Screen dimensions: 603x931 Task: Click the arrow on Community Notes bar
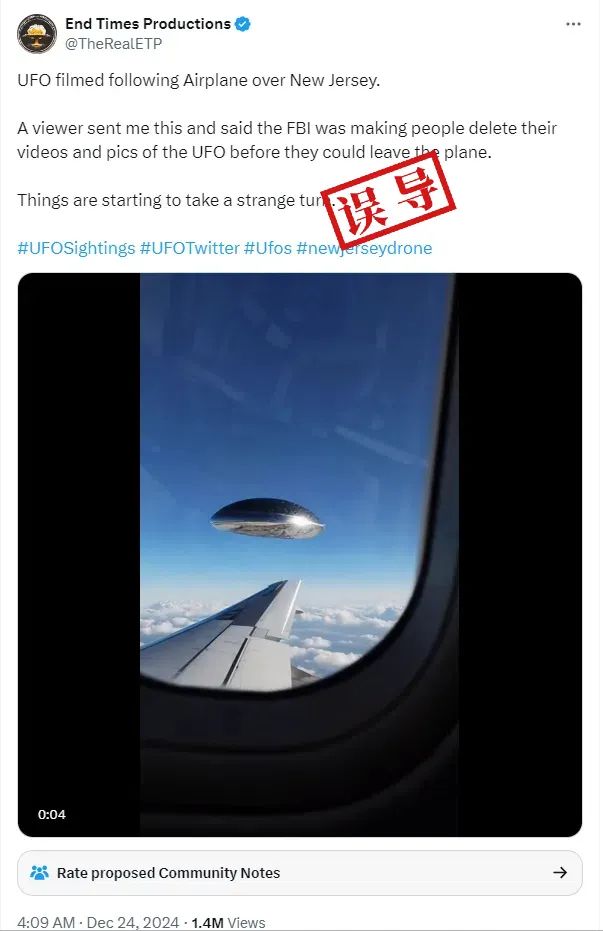click(560, 873)
